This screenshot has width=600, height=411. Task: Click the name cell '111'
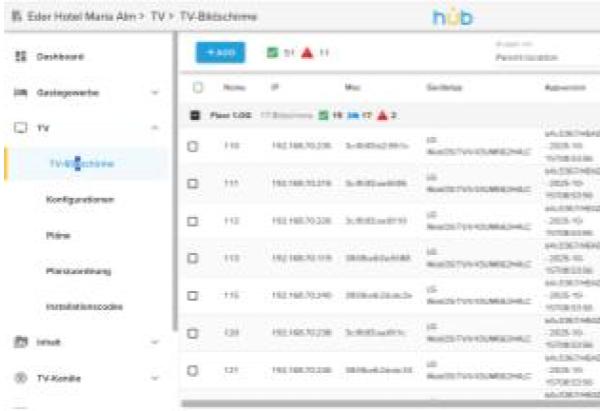click(231, 184)
